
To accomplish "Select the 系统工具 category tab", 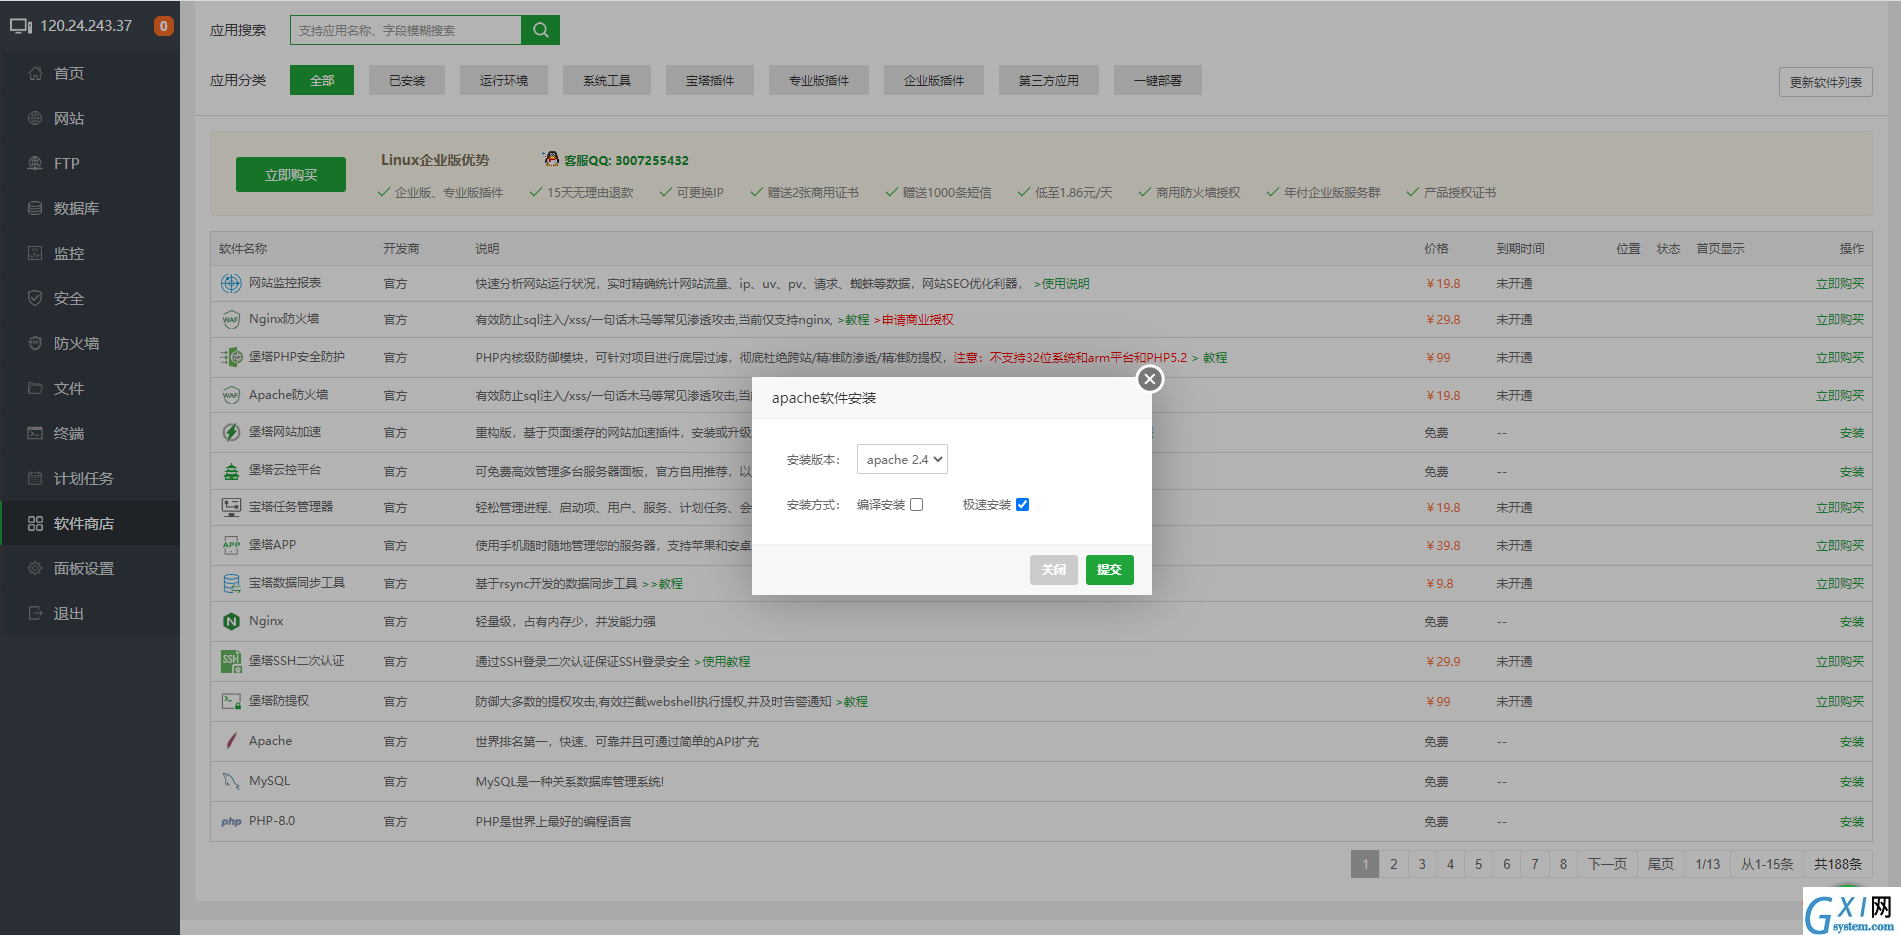I will point(607,80).
